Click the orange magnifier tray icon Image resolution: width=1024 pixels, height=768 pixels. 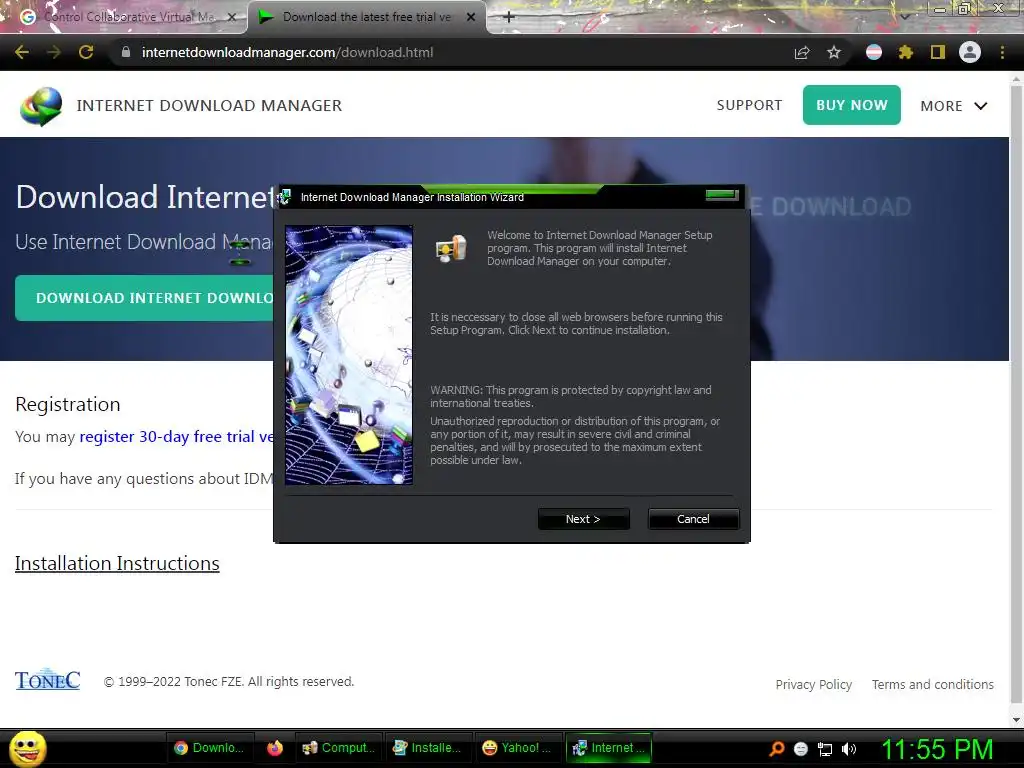(x=776, y=749)
